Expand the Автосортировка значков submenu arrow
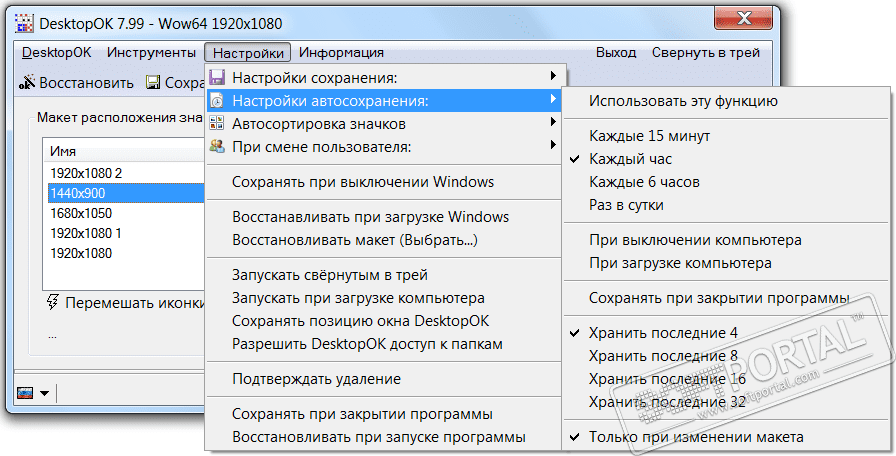Viewport: 896px width, 456px height. coord(553,124)
